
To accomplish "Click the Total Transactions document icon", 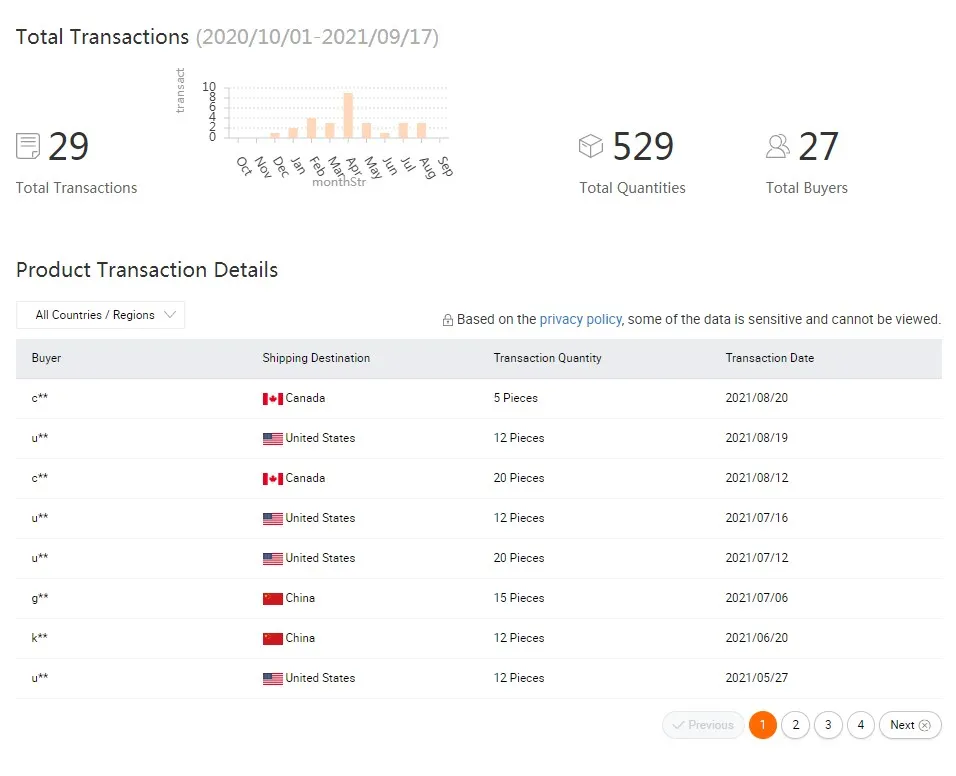I will [x=28, y=147].
